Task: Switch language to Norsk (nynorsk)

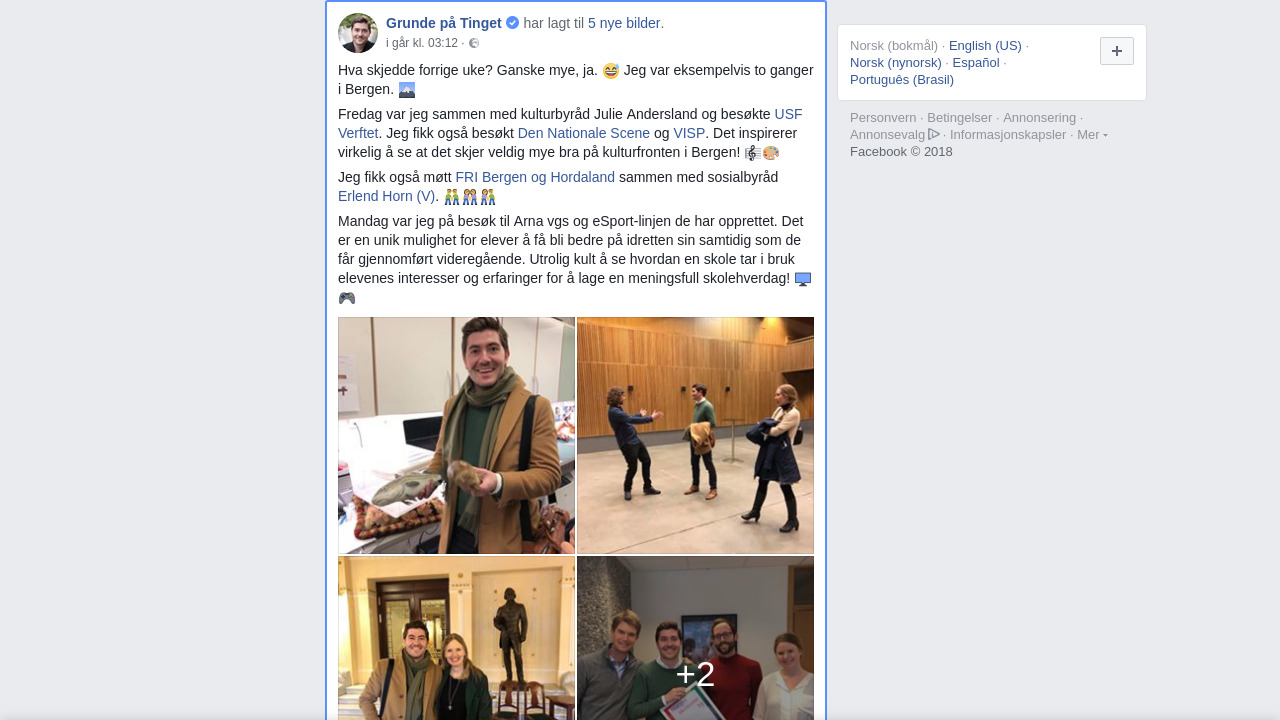Action: click(x=896, y=63)
